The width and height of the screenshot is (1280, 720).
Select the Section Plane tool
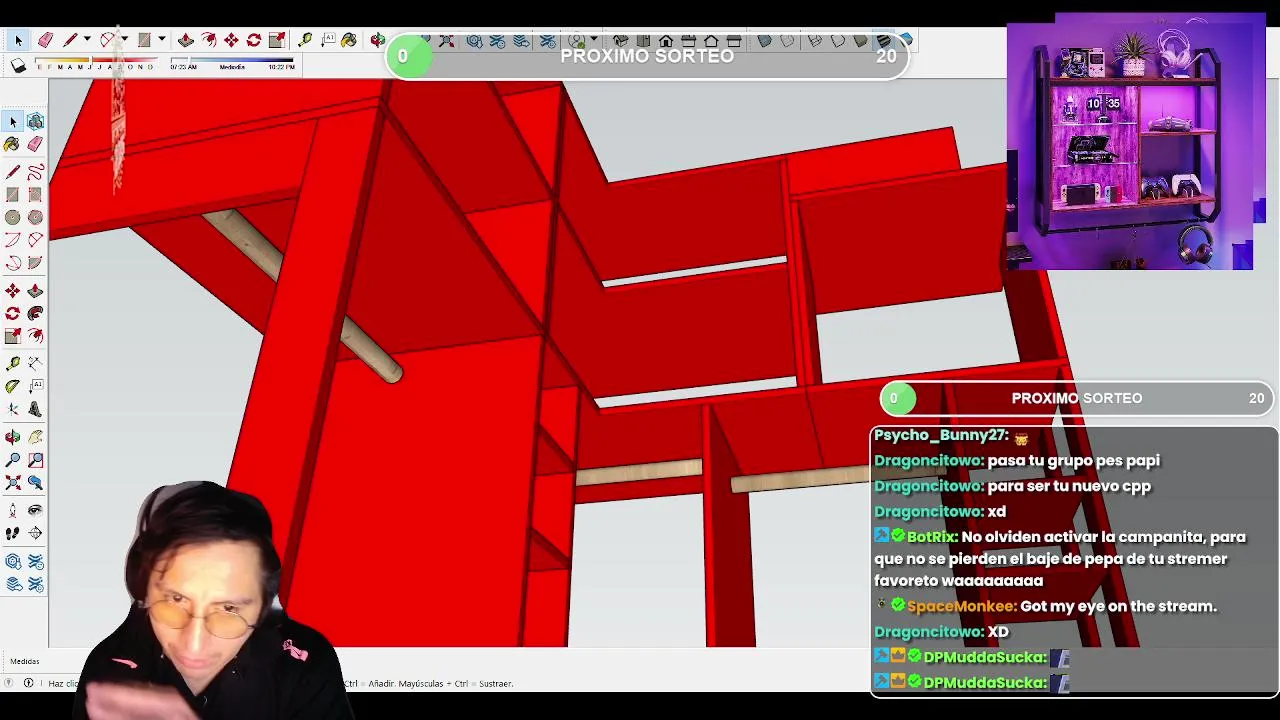tap(35, 533)
